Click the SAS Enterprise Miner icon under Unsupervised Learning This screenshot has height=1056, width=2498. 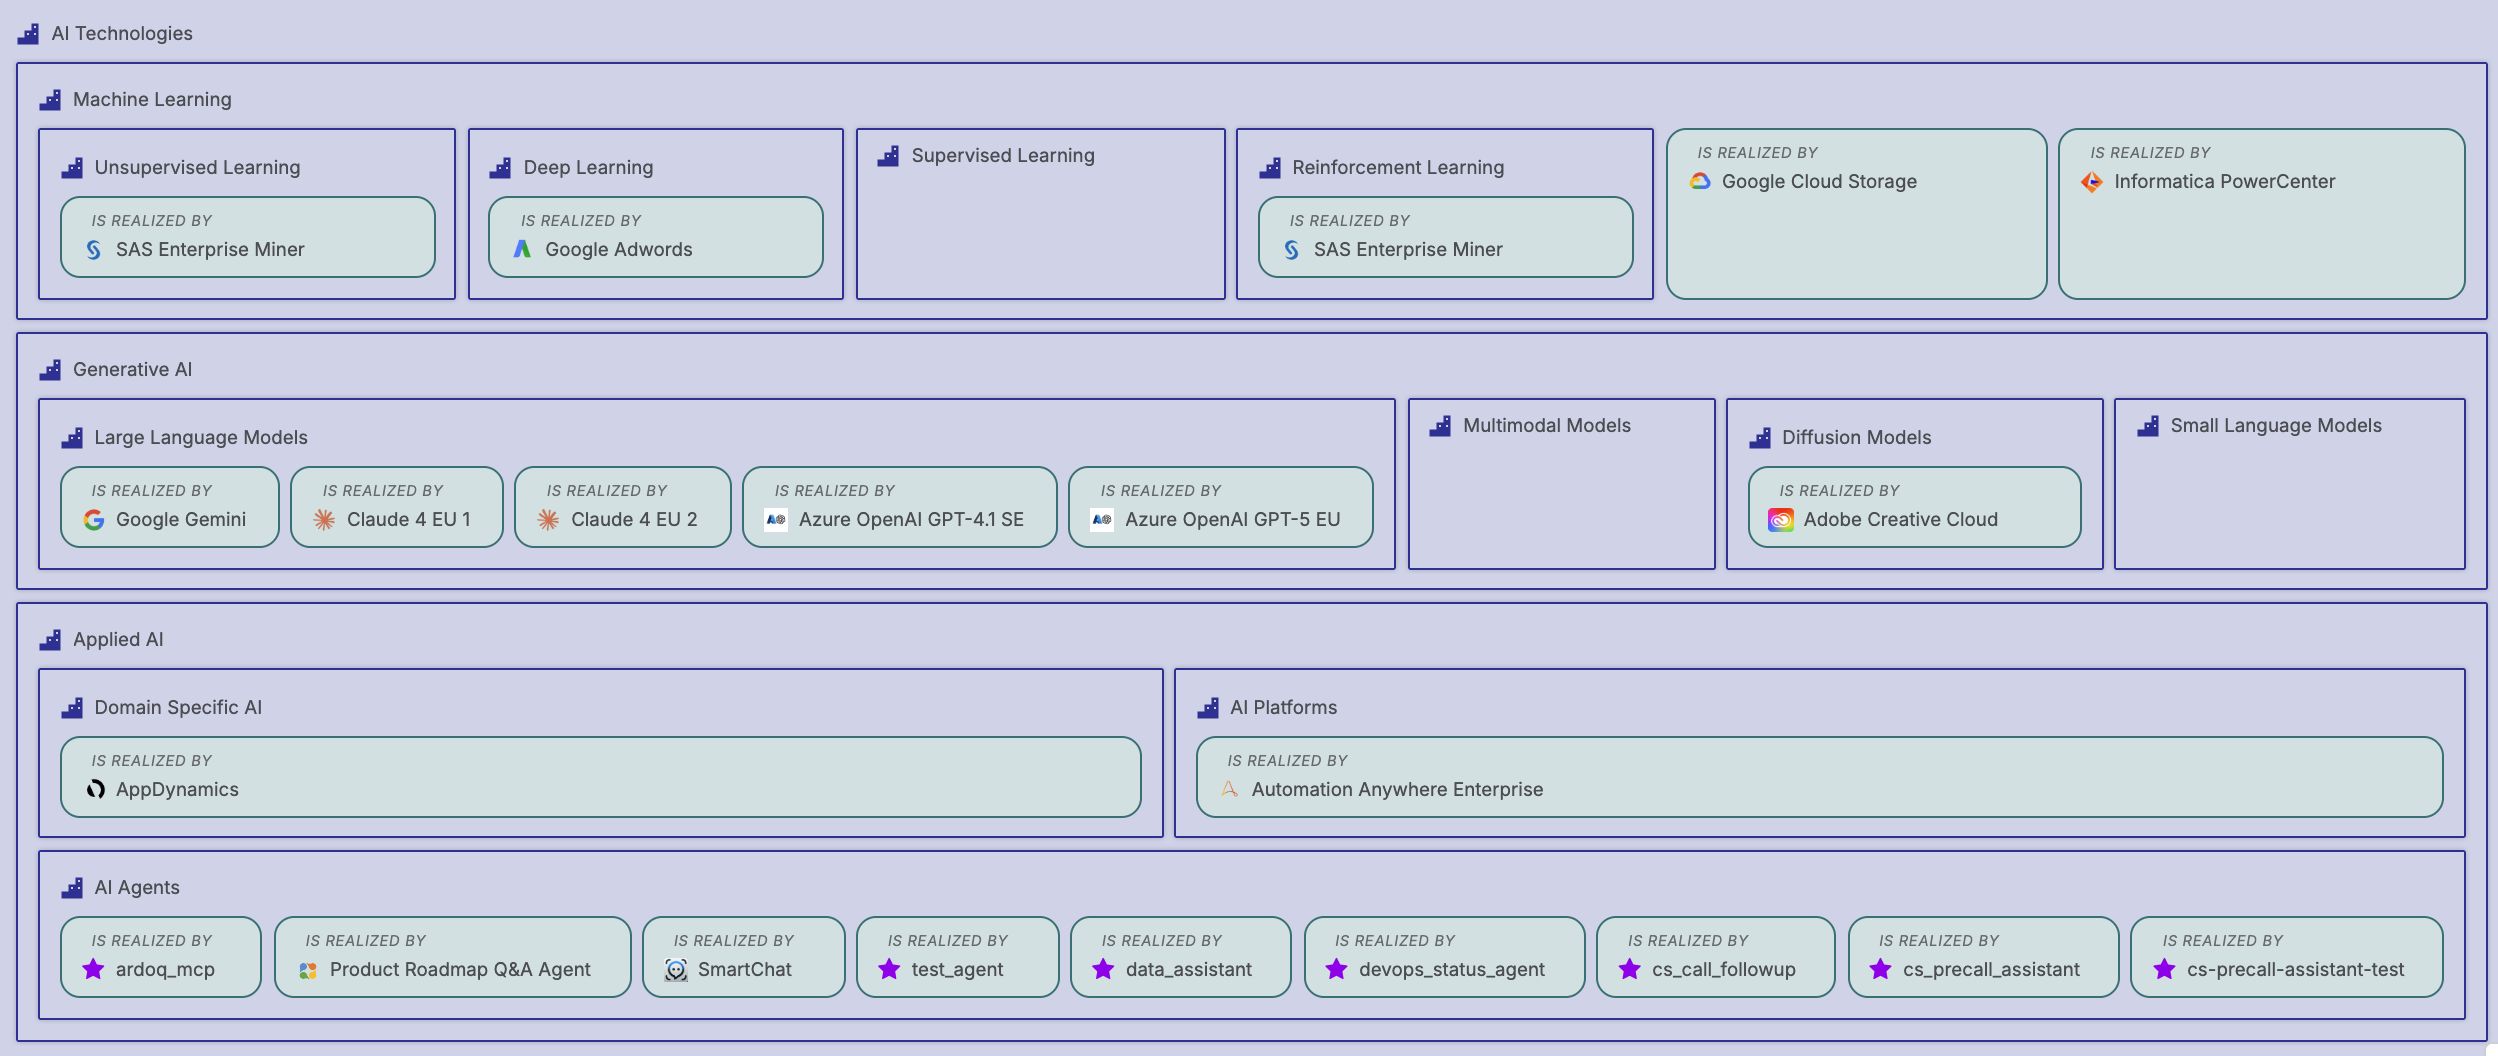click(x=93, y=249)
